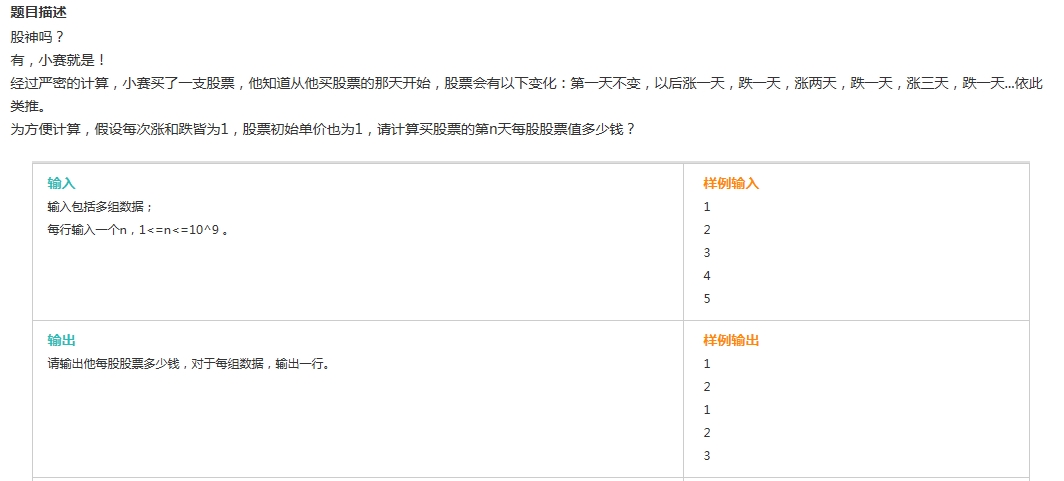
Task: Click value 2 under 样例输入
Action: 707,230
